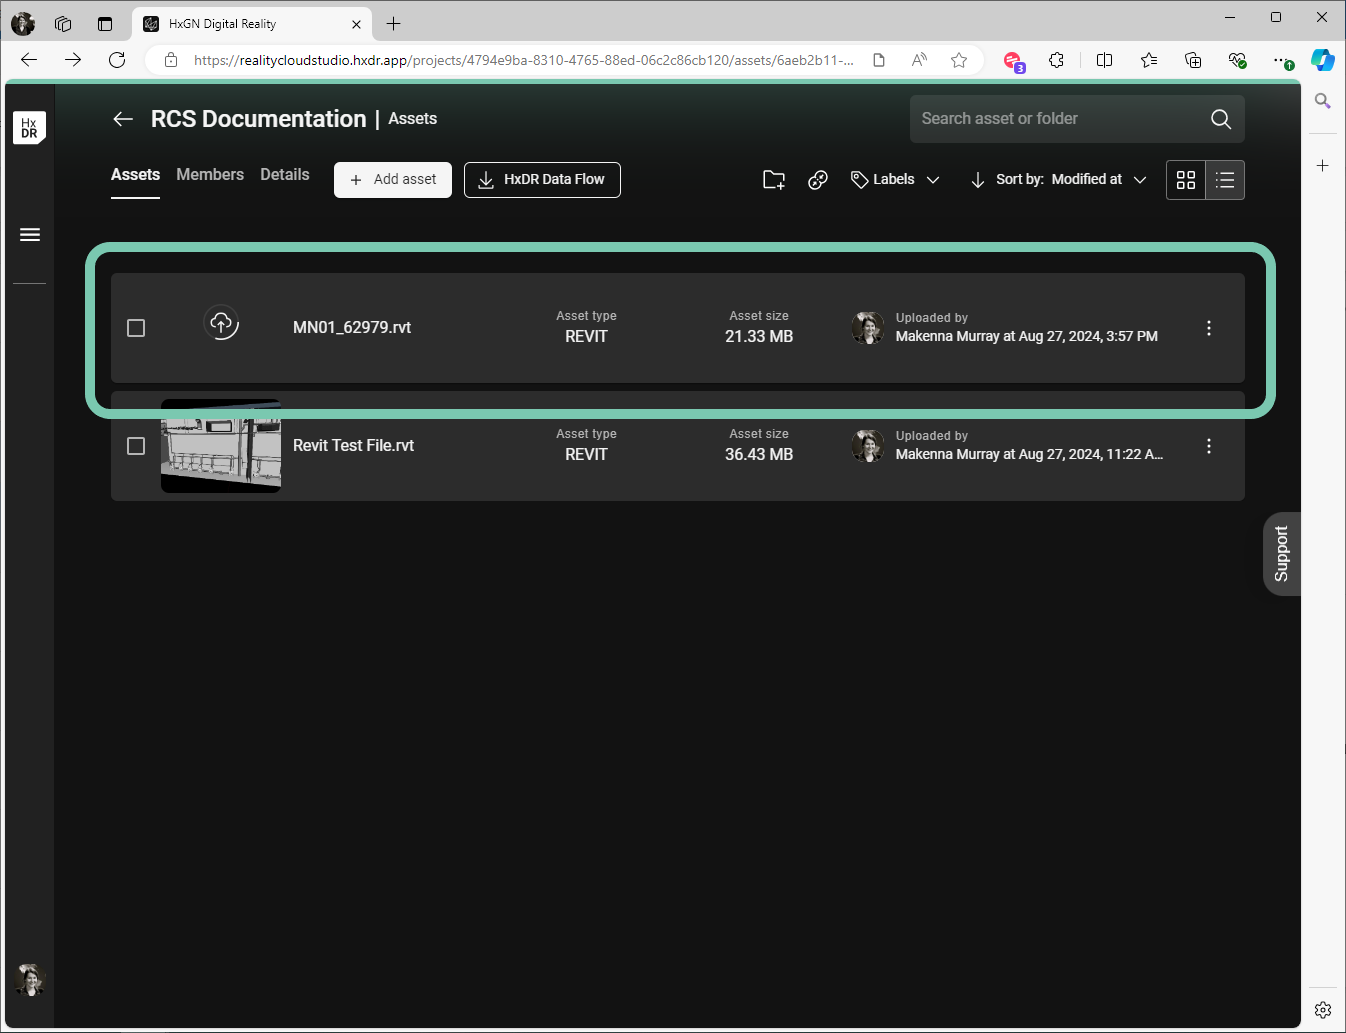This screenshot has width=1346, height=1033.
Task: Switch to grid view layout
Action: 1186,180
